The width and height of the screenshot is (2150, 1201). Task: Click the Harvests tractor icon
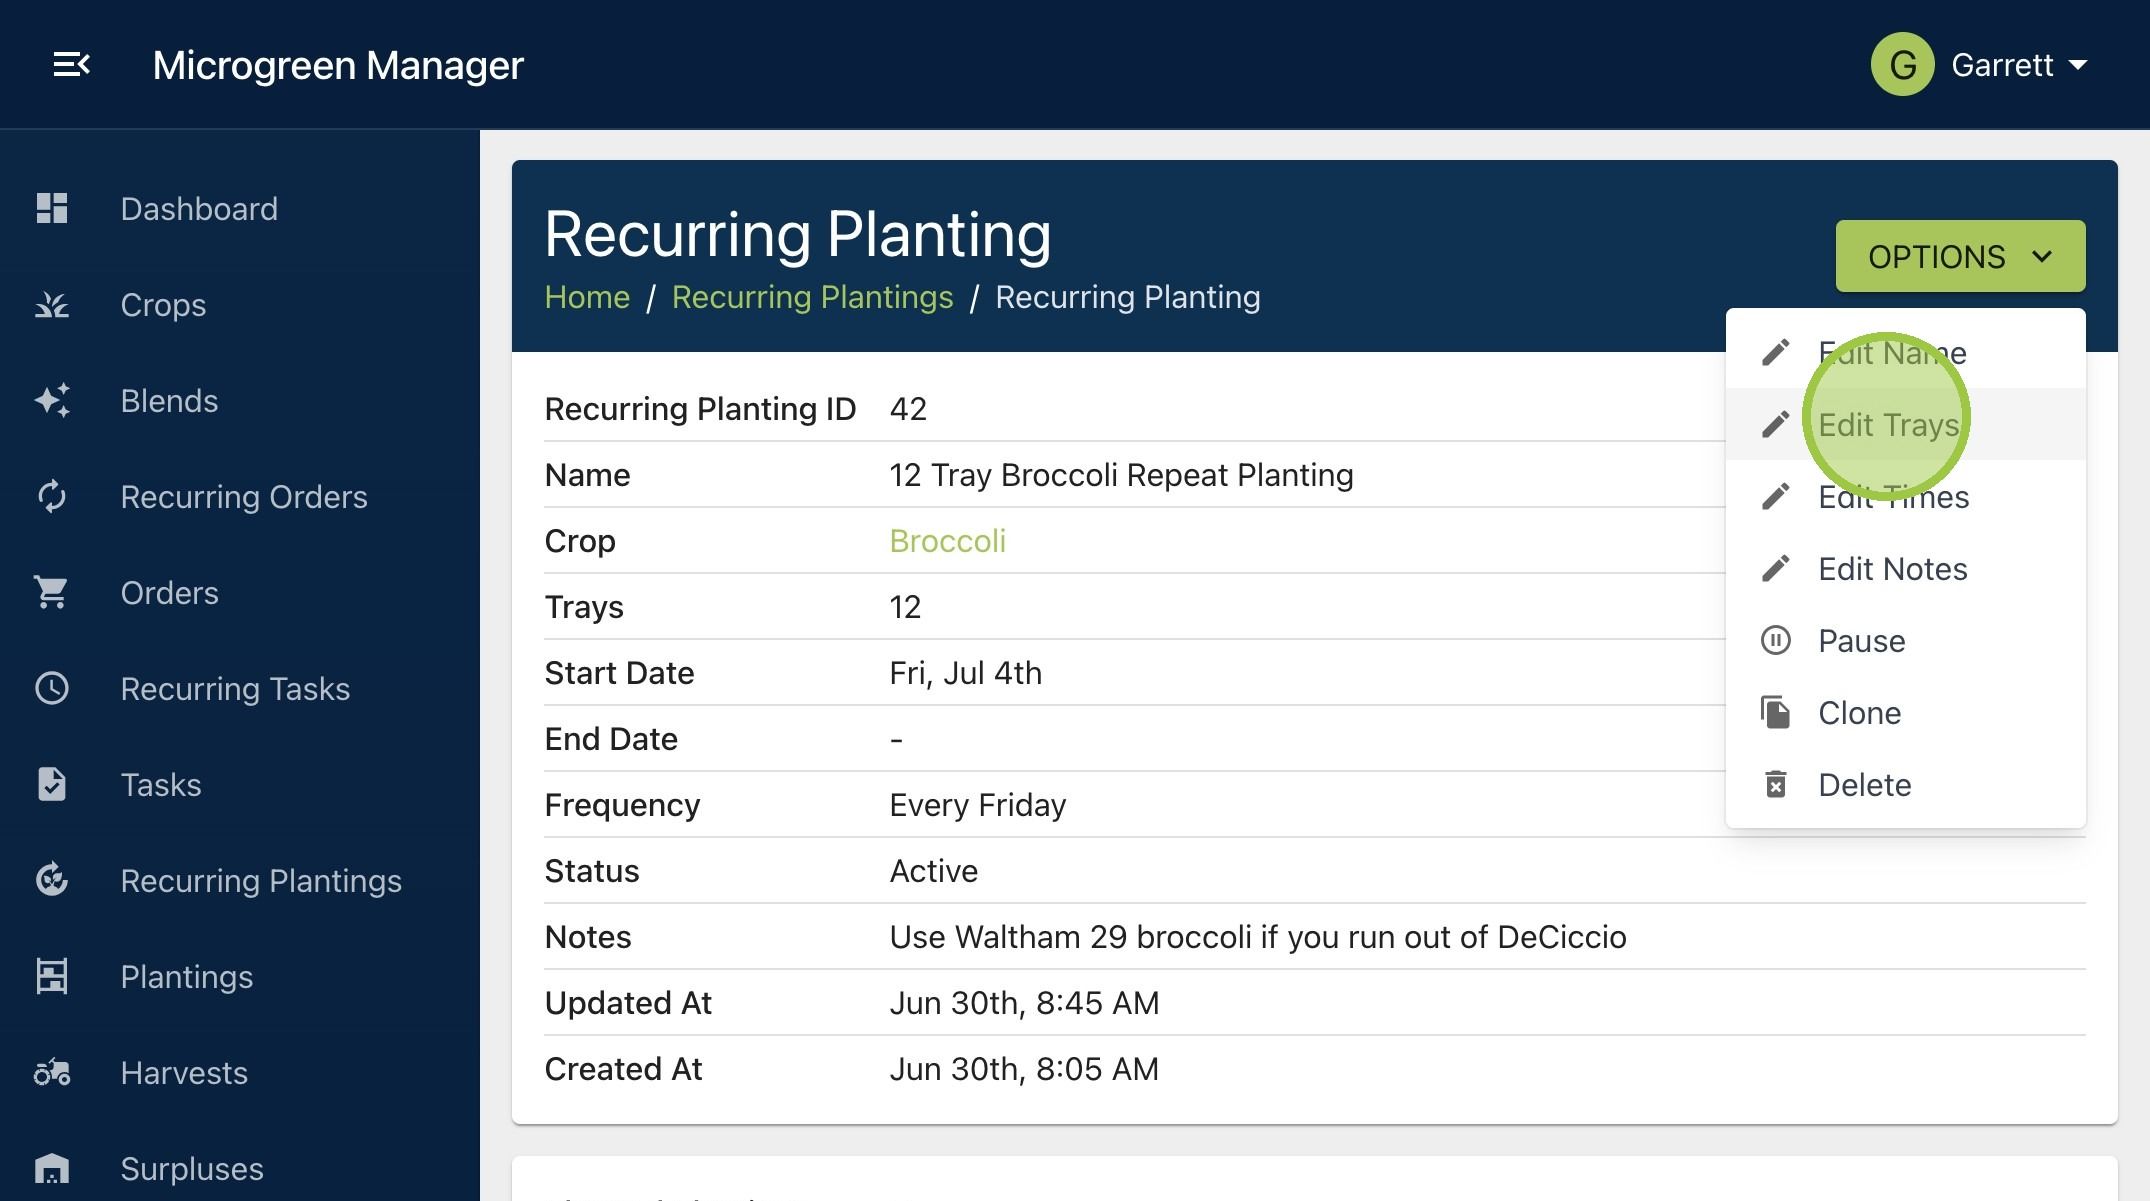pyautogui.click(x=52, y=1072)
